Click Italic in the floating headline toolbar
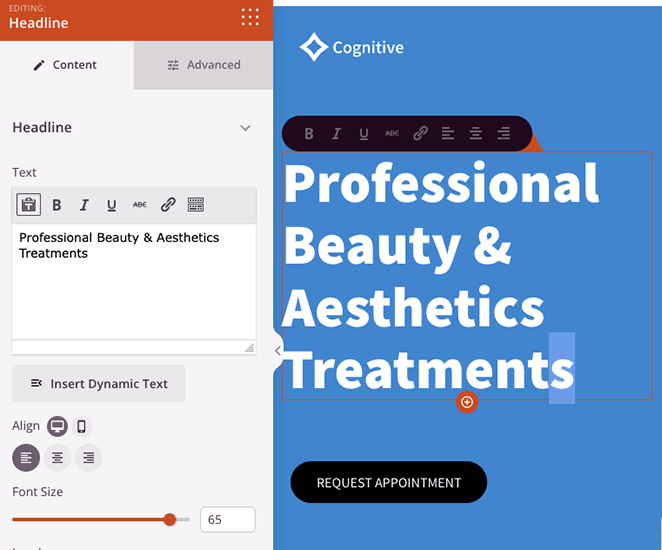Screen dimensions: 662x550 (336, 134)
